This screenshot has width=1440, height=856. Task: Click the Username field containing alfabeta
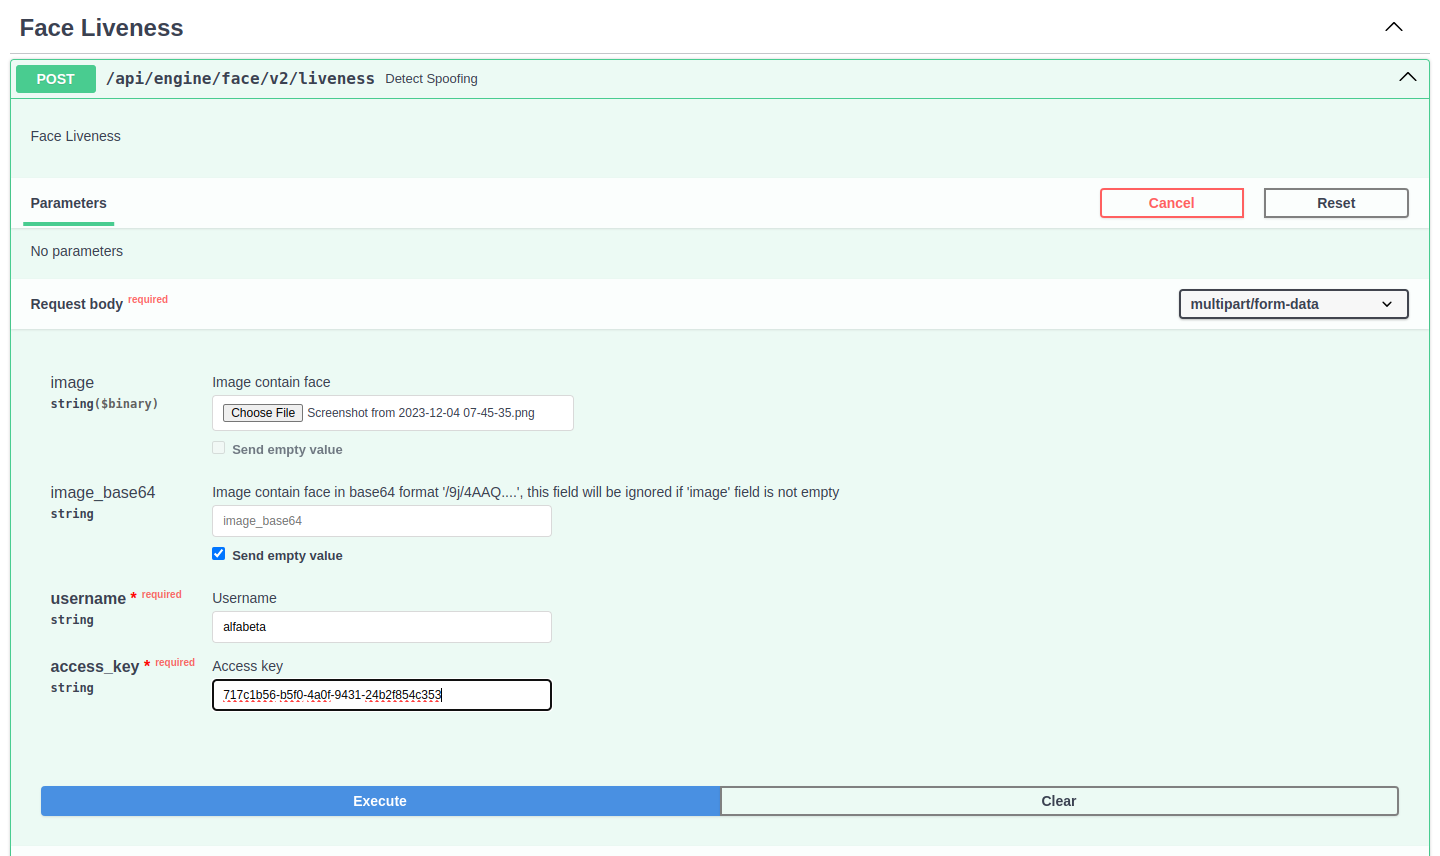pos(381,627)
